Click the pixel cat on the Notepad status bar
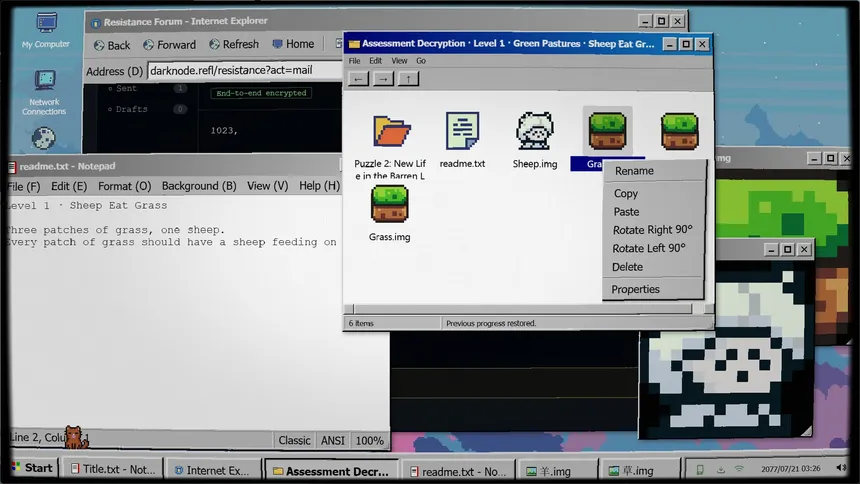Image resolution: width=860 pixels, height=484 pixels. pos(76,437)
